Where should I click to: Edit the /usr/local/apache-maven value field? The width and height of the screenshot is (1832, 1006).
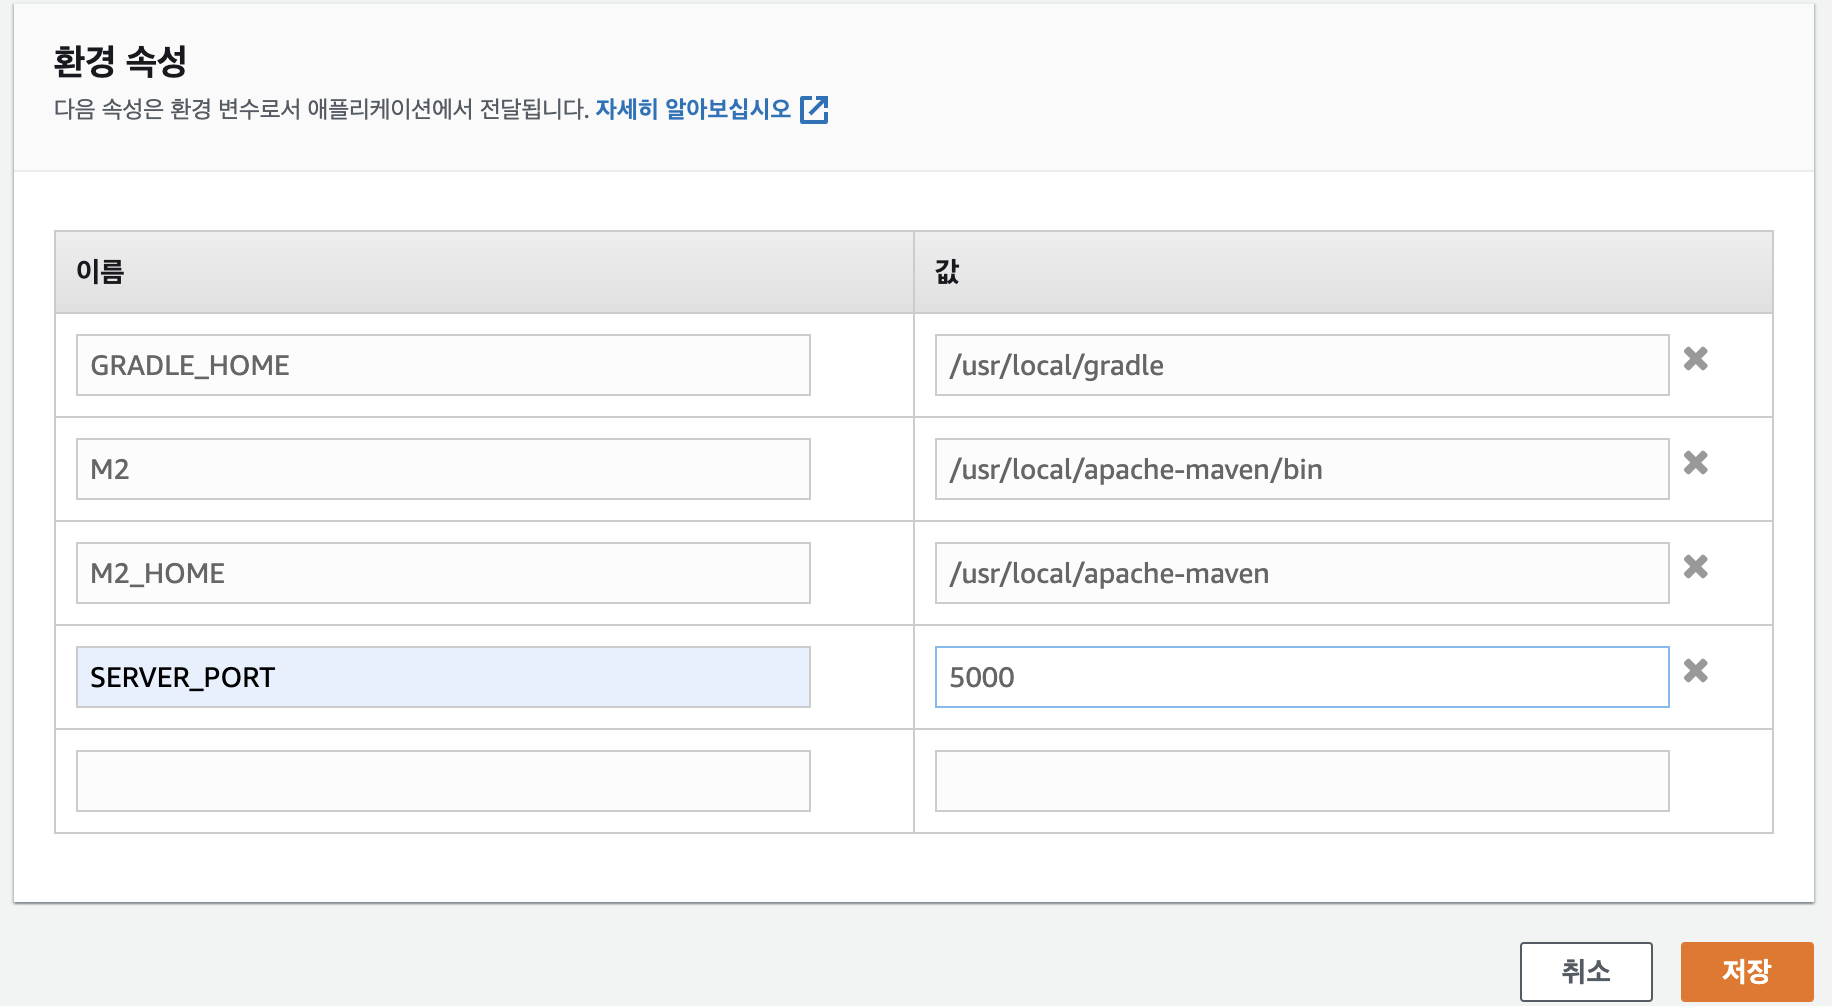pyautogui.click(x=1302, y=573)
